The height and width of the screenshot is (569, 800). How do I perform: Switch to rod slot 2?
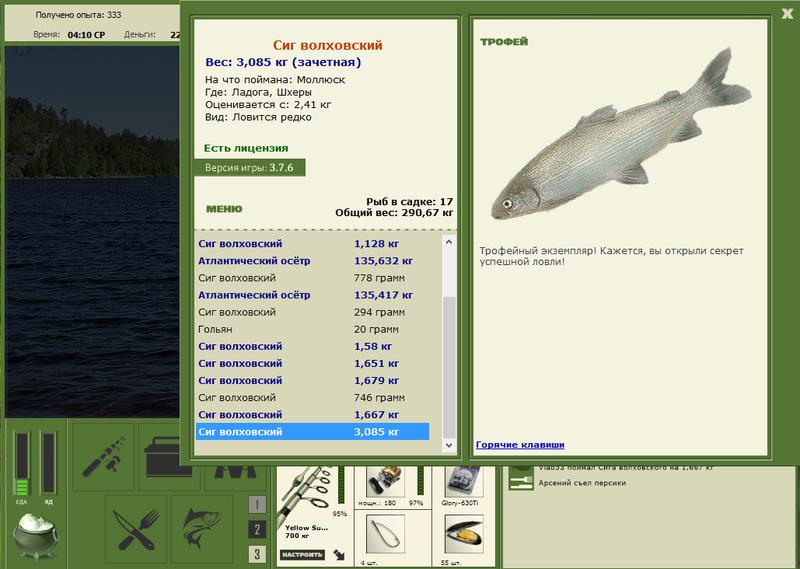pyautogui.click(x=257, y=529)
